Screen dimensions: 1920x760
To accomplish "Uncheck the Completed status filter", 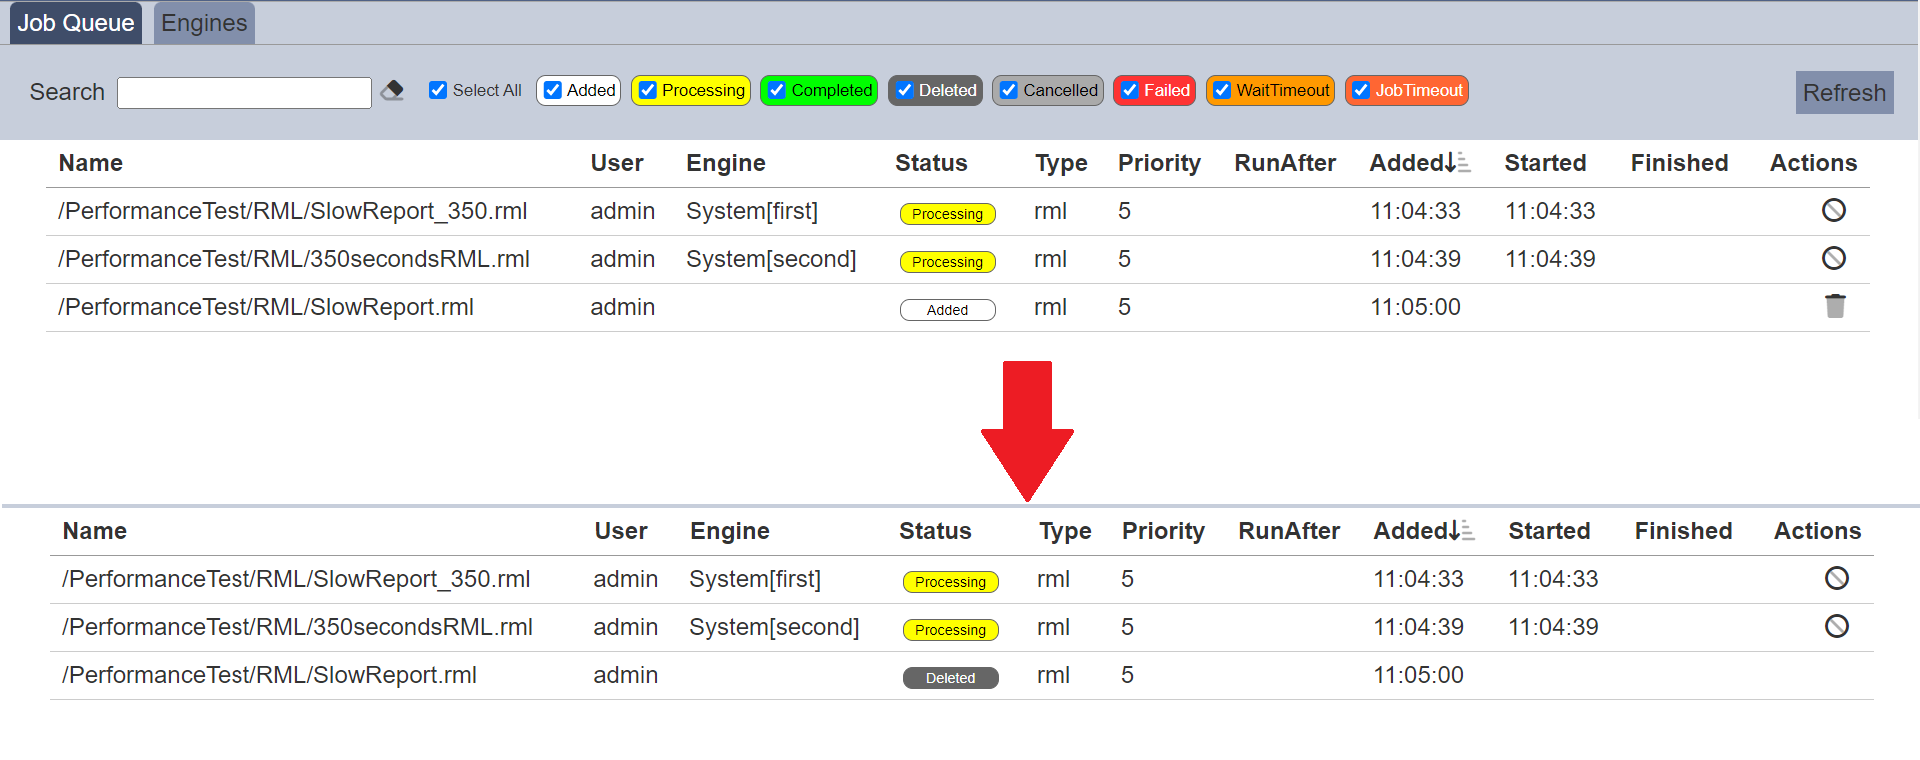I will (777, 90).
